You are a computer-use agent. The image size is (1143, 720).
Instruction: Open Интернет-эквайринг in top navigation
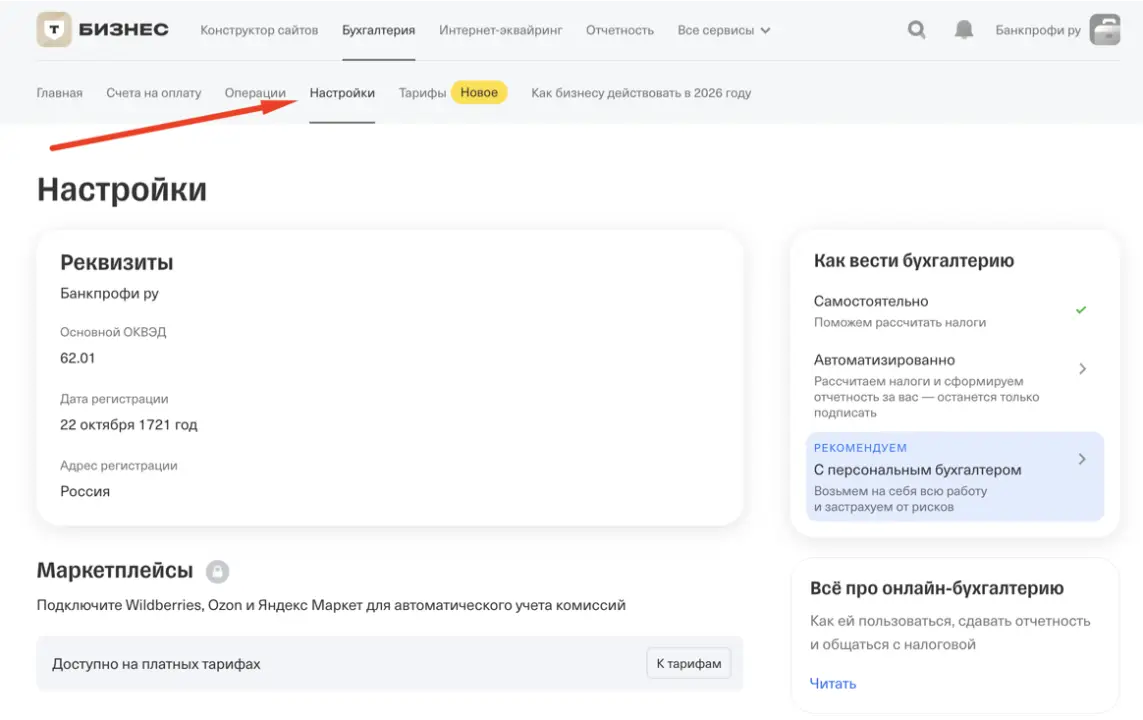pos(500,30)
